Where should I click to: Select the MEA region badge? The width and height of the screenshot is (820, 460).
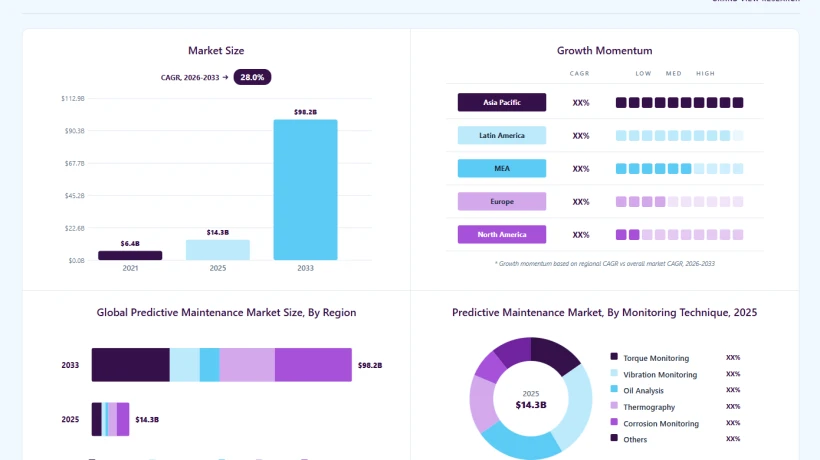(502, 168)
